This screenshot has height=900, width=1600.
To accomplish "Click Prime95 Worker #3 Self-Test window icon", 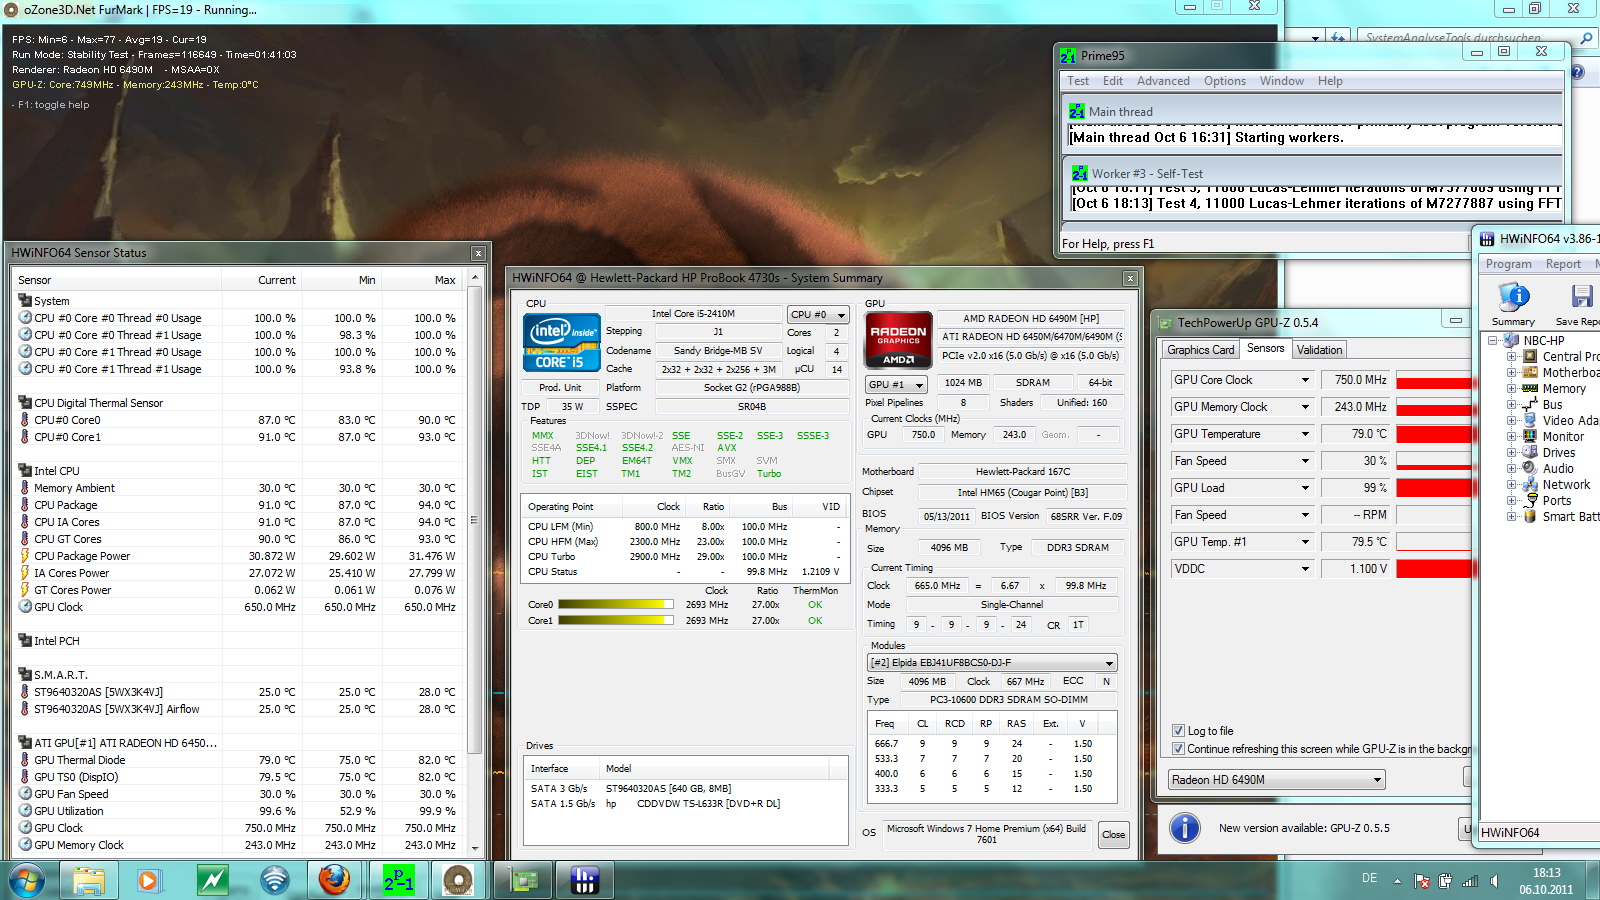I will 1079,173.
